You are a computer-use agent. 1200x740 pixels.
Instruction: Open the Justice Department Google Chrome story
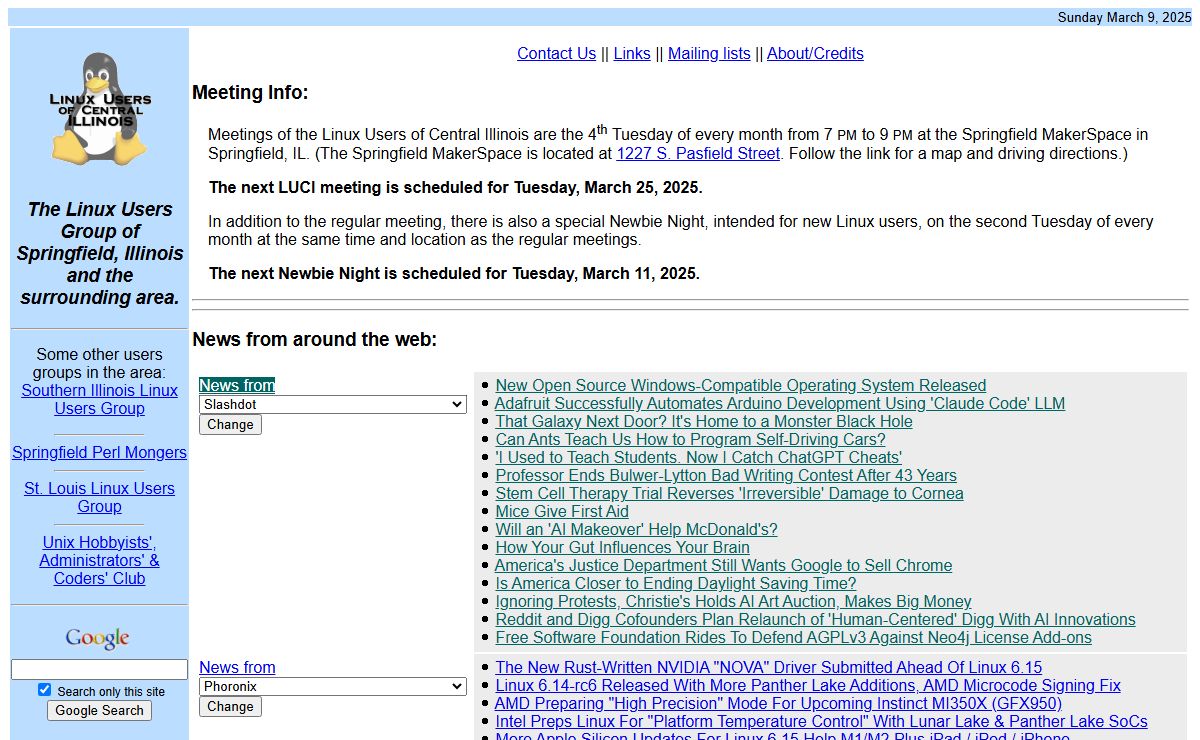click(x=723, y=566)
